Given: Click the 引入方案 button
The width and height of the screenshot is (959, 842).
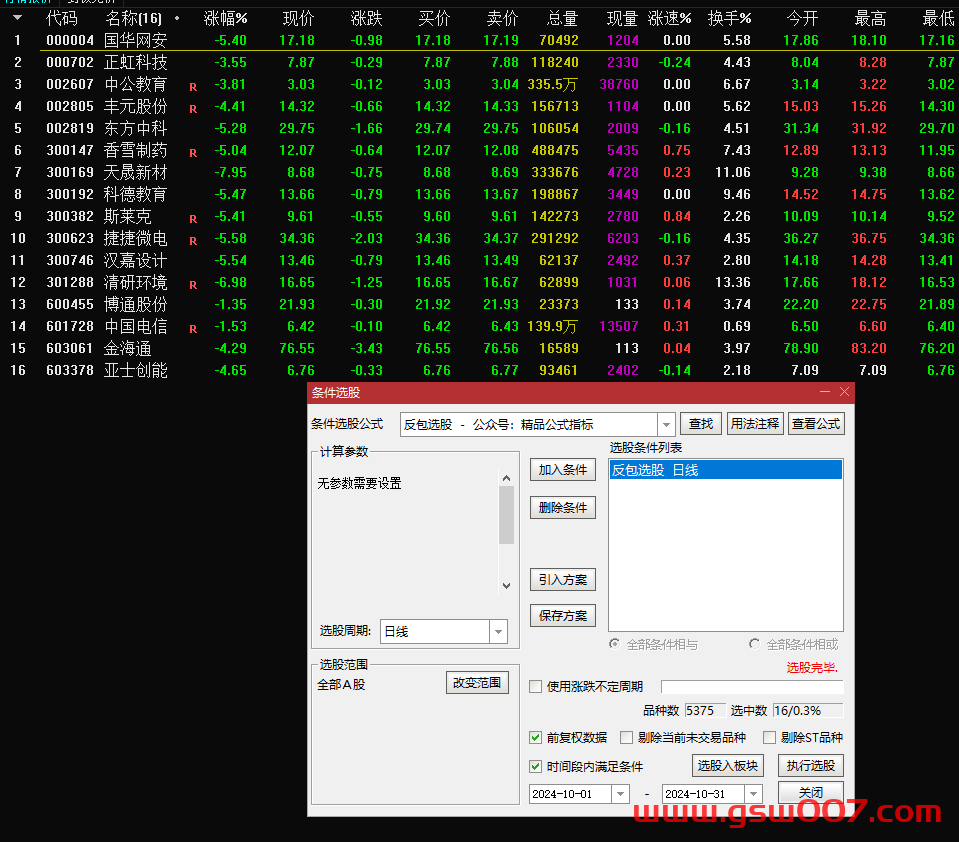Looking at the screenshot, I should pos(563,580).
